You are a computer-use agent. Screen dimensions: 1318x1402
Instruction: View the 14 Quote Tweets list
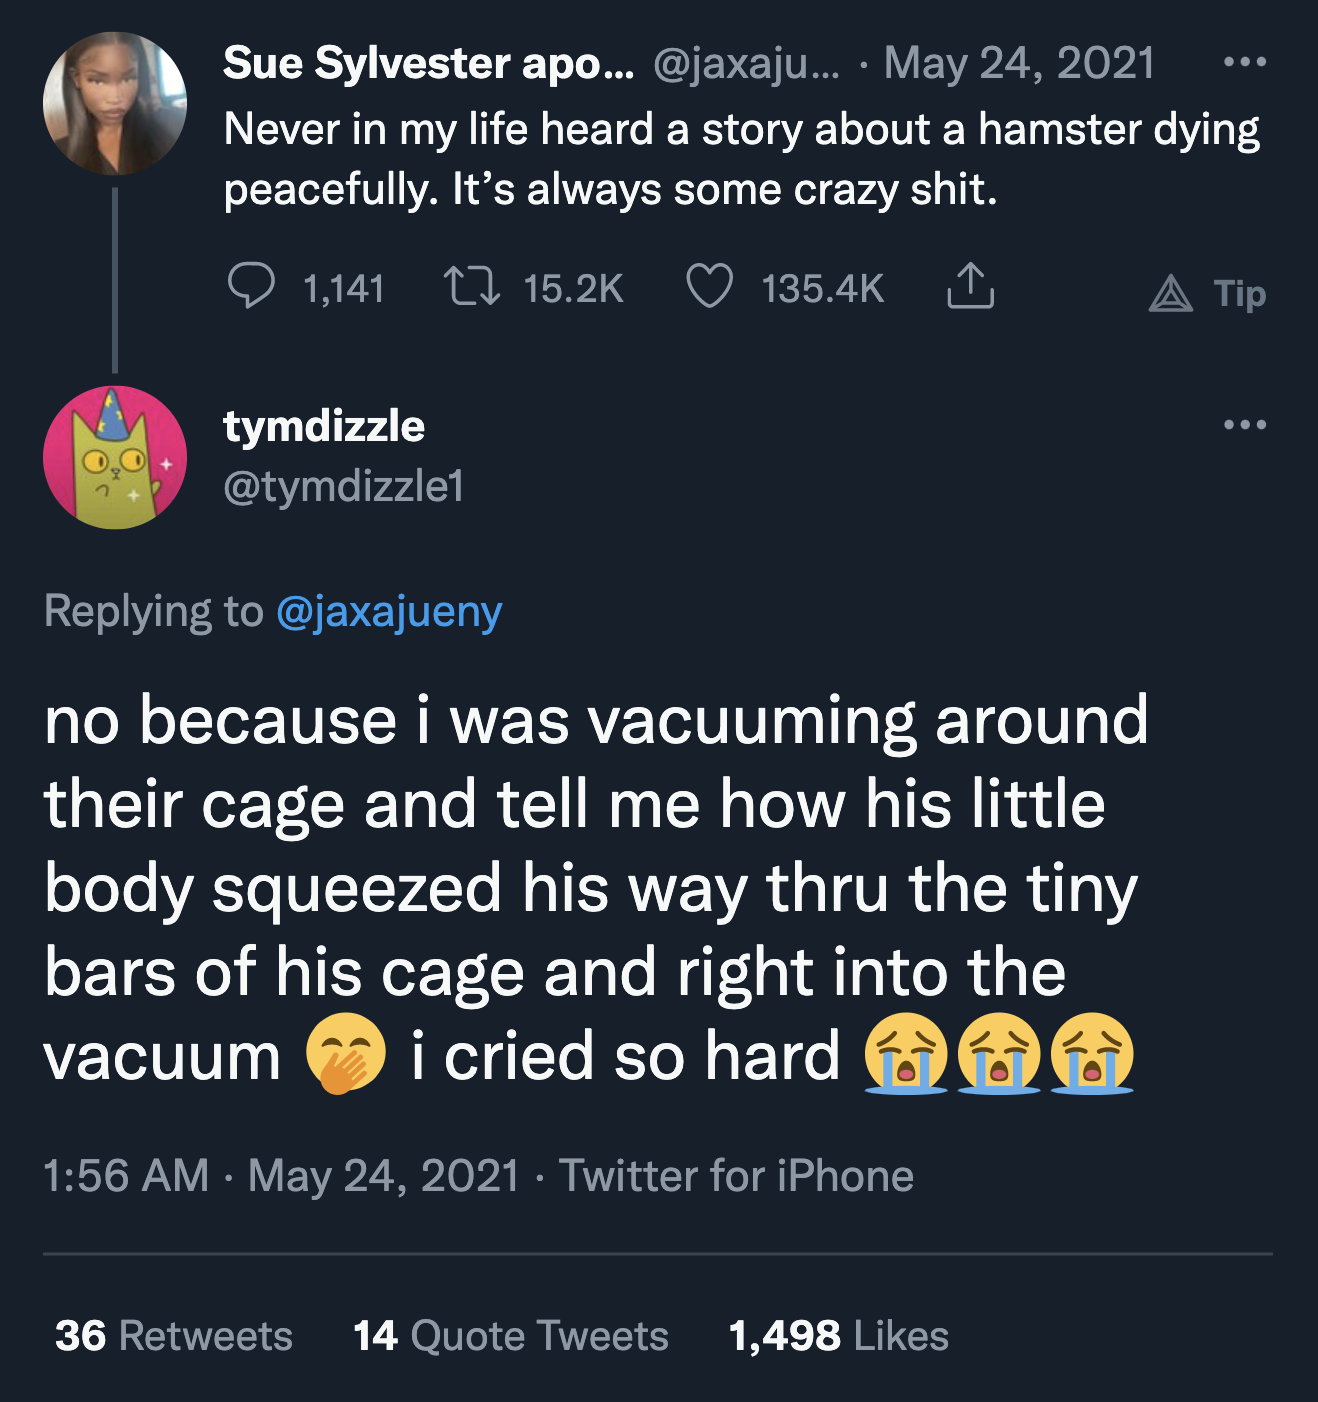(x=508, y=1334)
